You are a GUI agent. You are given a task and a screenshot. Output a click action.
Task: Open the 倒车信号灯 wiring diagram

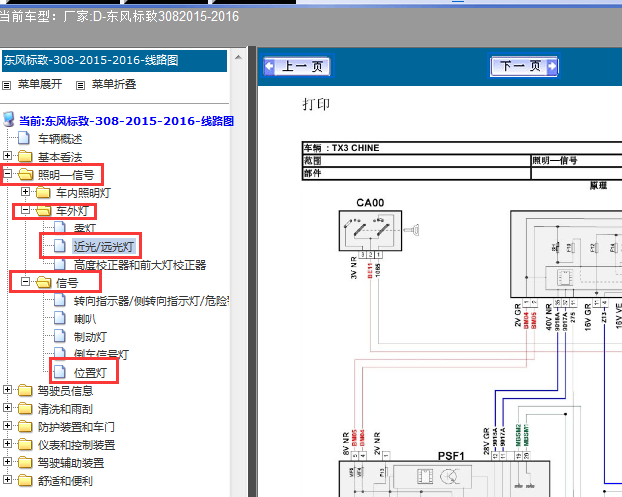click(x=101, y=354)
